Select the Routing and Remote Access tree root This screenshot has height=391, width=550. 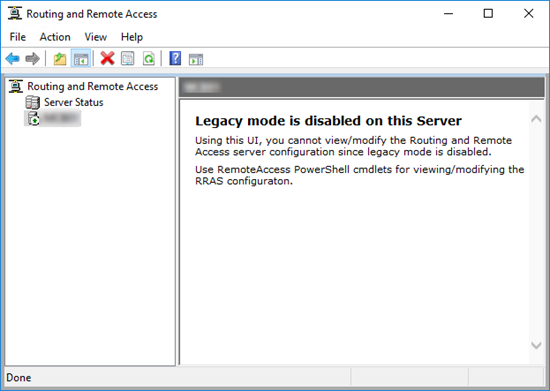(93, 86)
